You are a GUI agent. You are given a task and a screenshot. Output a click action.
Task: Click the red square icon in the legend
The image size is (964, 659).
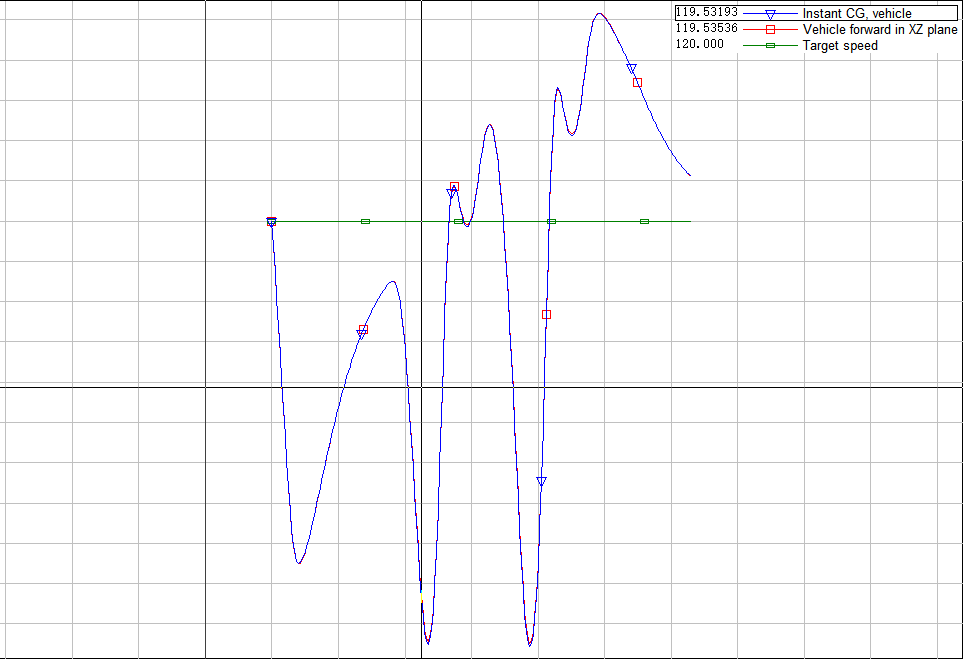(770, 30)
